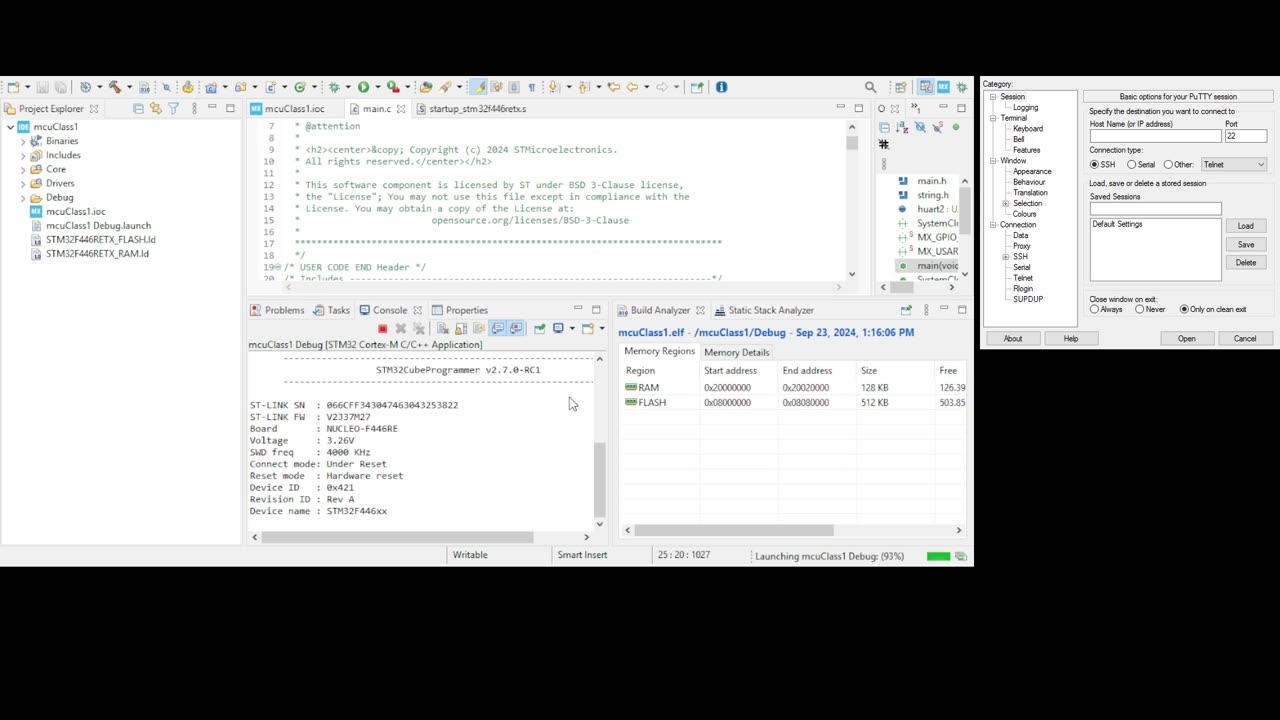
Task: Click the Back navigation arrow in toolbar
Action: 632,87
